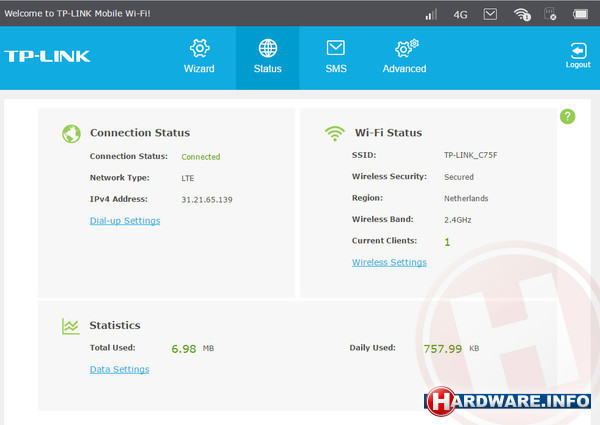
Task: Click the Daily Used value '757.99'
Action: pyautogui.click(x=443, y=349)
